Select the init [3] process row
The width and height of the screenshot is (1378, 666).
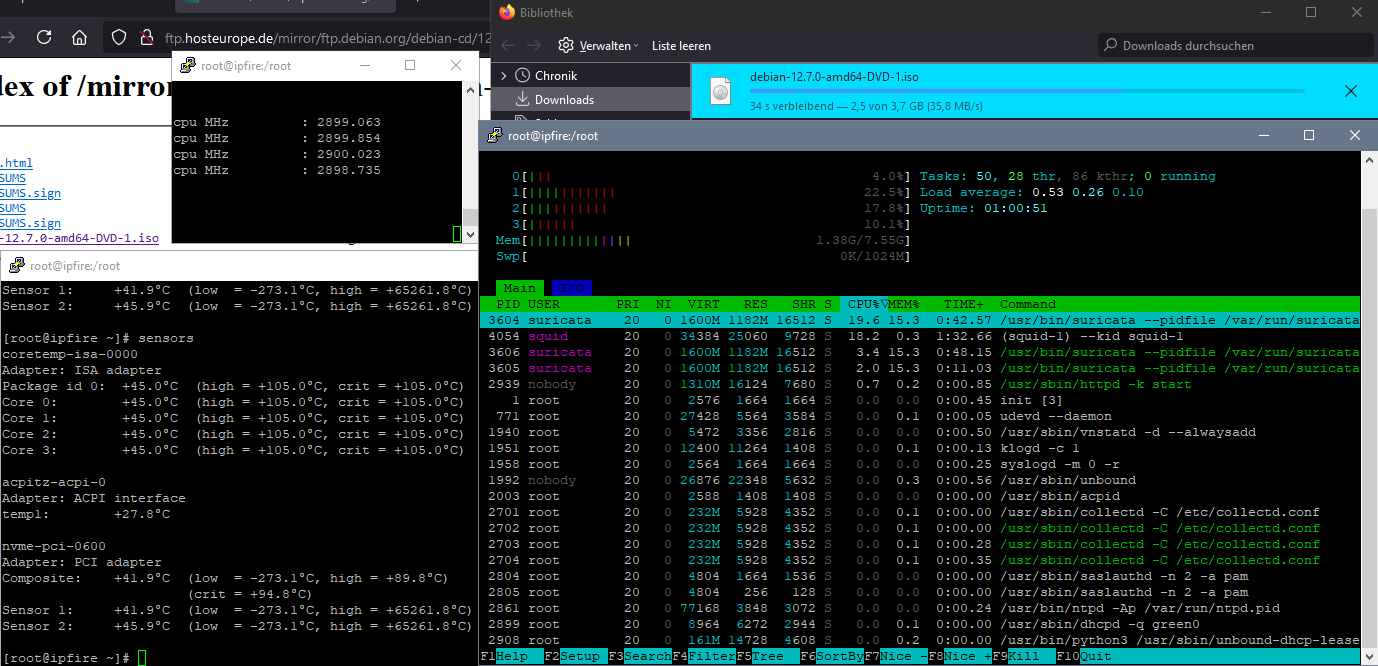point(920,400)
